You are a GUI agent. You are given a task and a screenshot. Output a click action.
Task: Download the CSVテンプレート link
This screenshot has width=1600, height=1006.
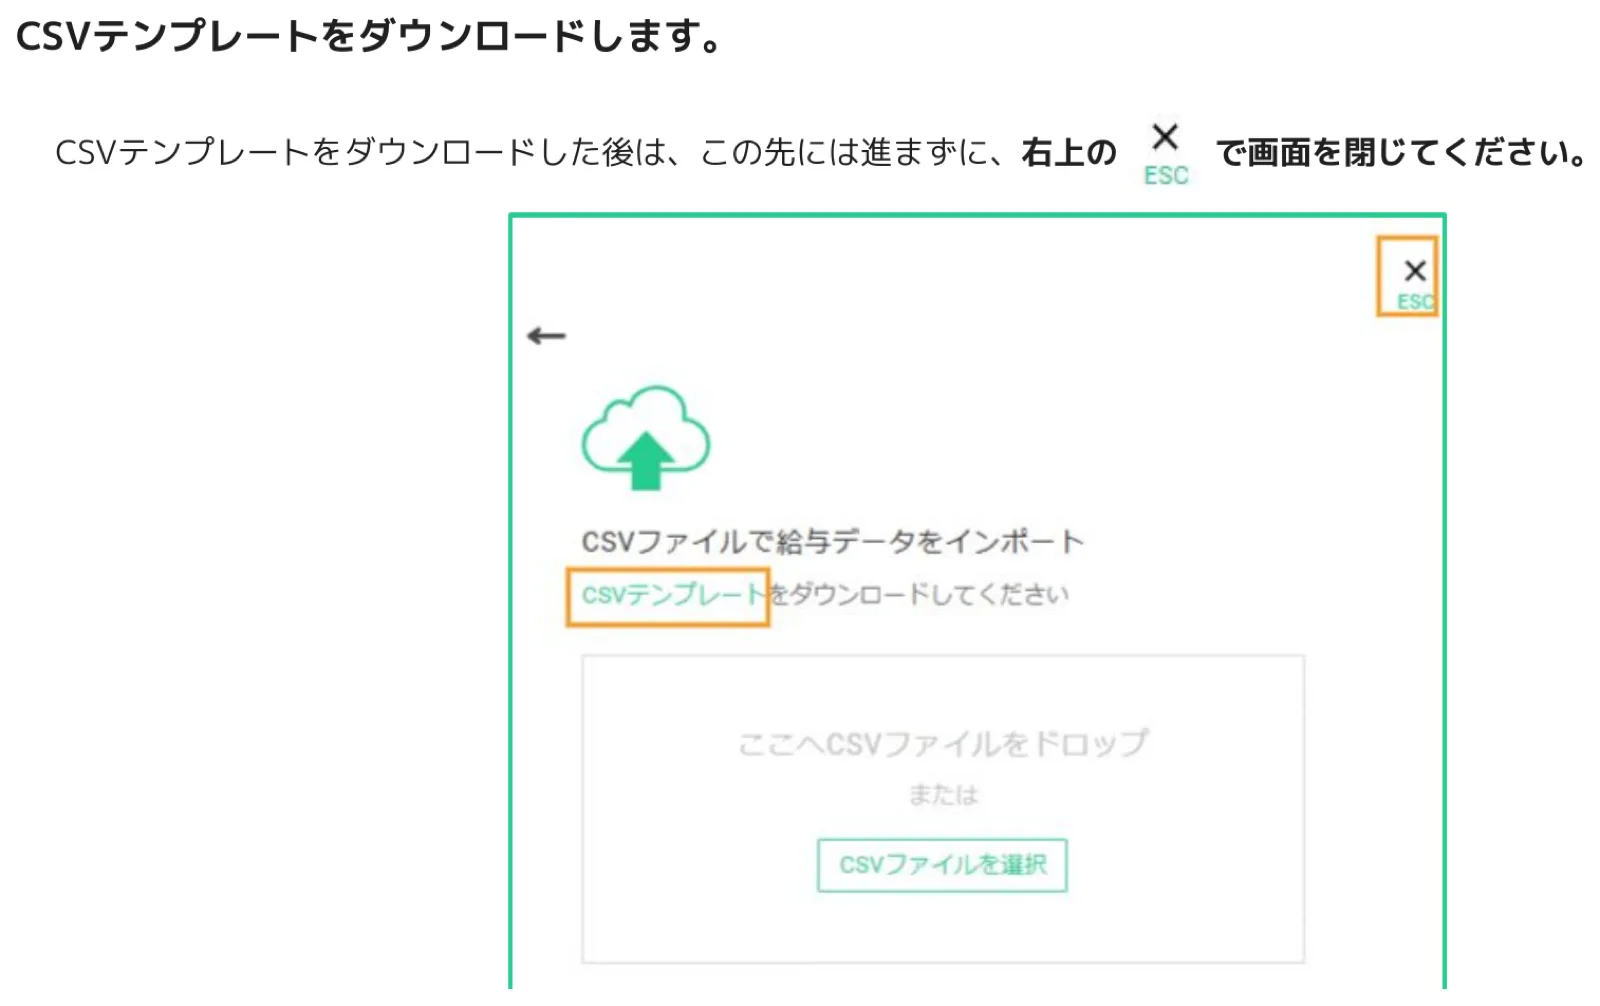click(672, 596)
